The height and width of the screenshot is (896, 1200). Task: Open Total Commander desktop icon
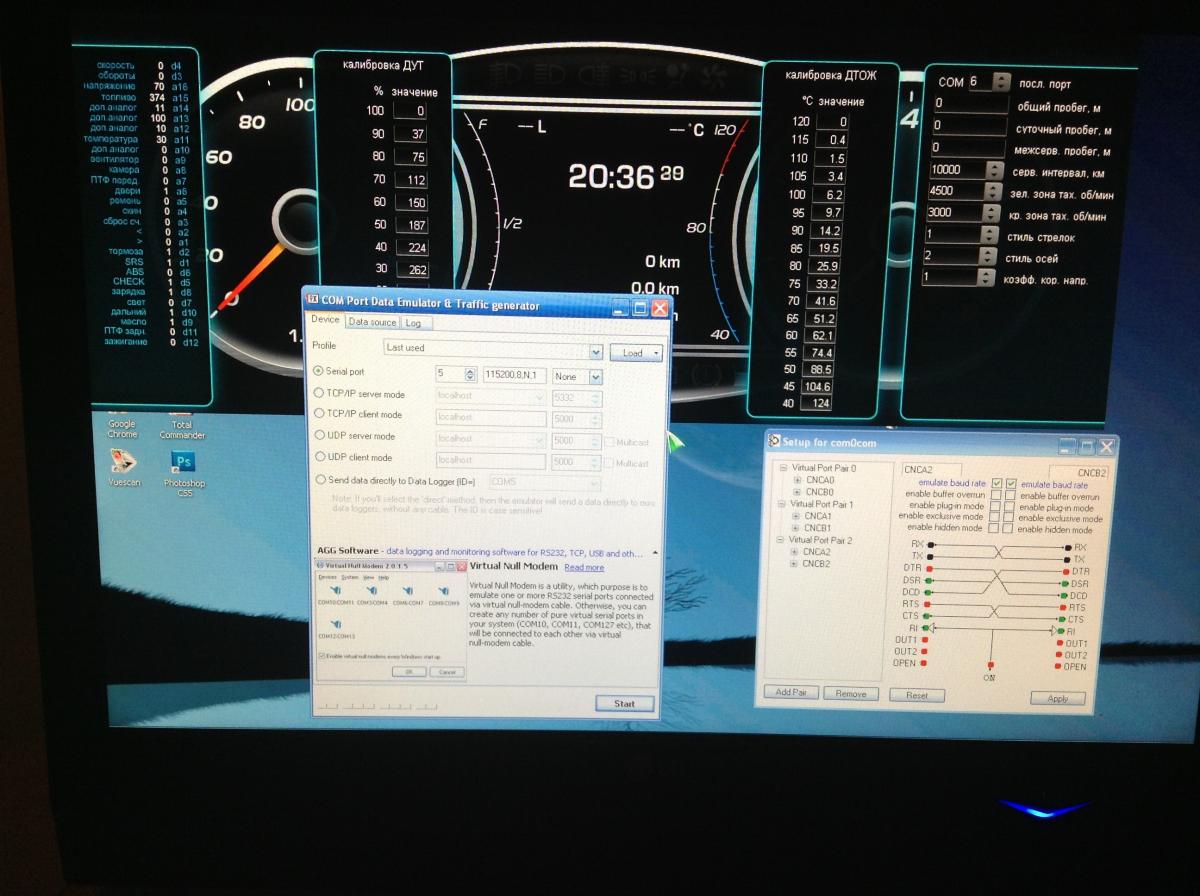coord(182,427)
